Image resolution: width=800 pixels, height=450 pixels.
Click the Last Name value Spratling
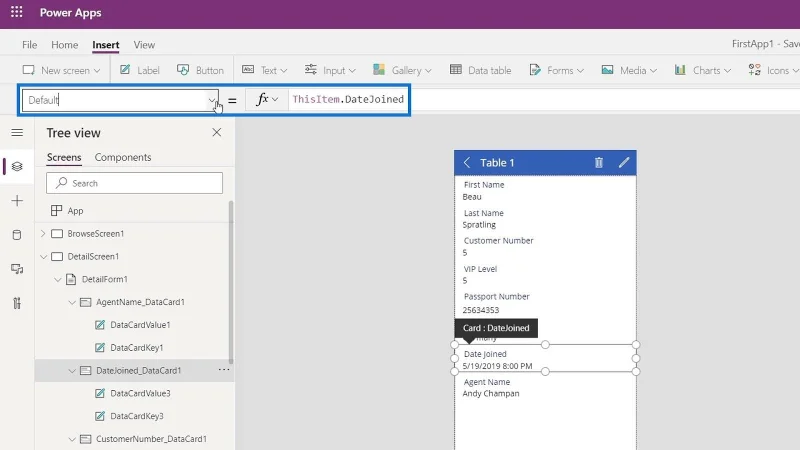(x=479, y=224)
